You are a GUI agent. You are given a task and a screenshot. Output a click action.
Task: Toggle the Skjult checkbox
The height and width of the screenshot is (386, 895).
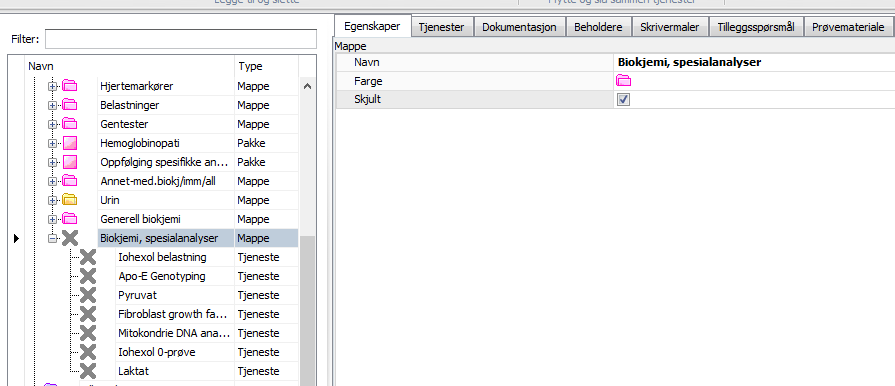(623, 99)
